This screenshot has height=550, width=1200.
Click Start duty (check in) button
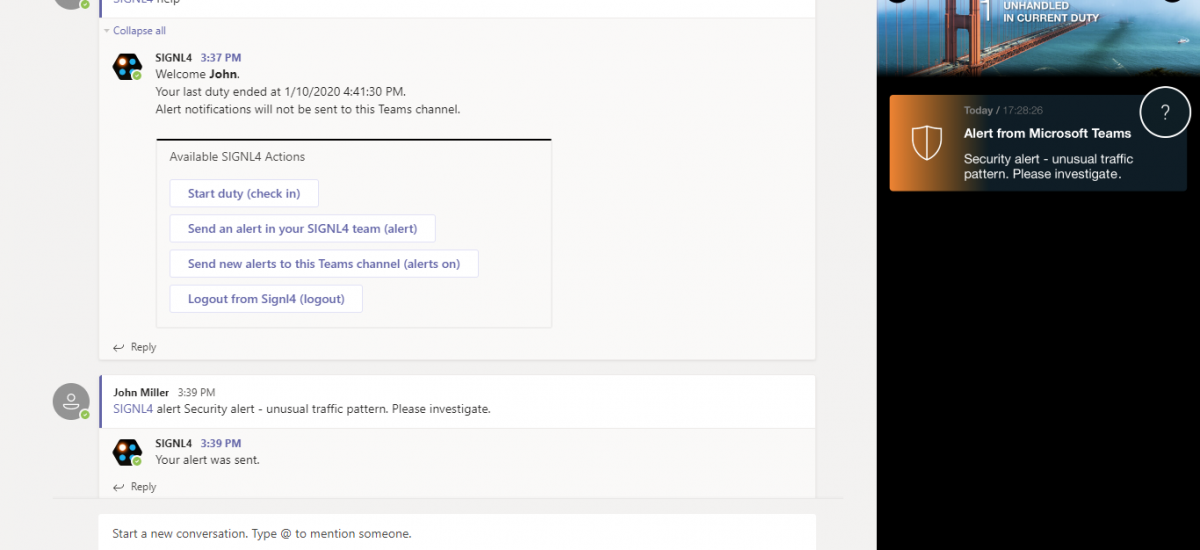tap(244, 194)
